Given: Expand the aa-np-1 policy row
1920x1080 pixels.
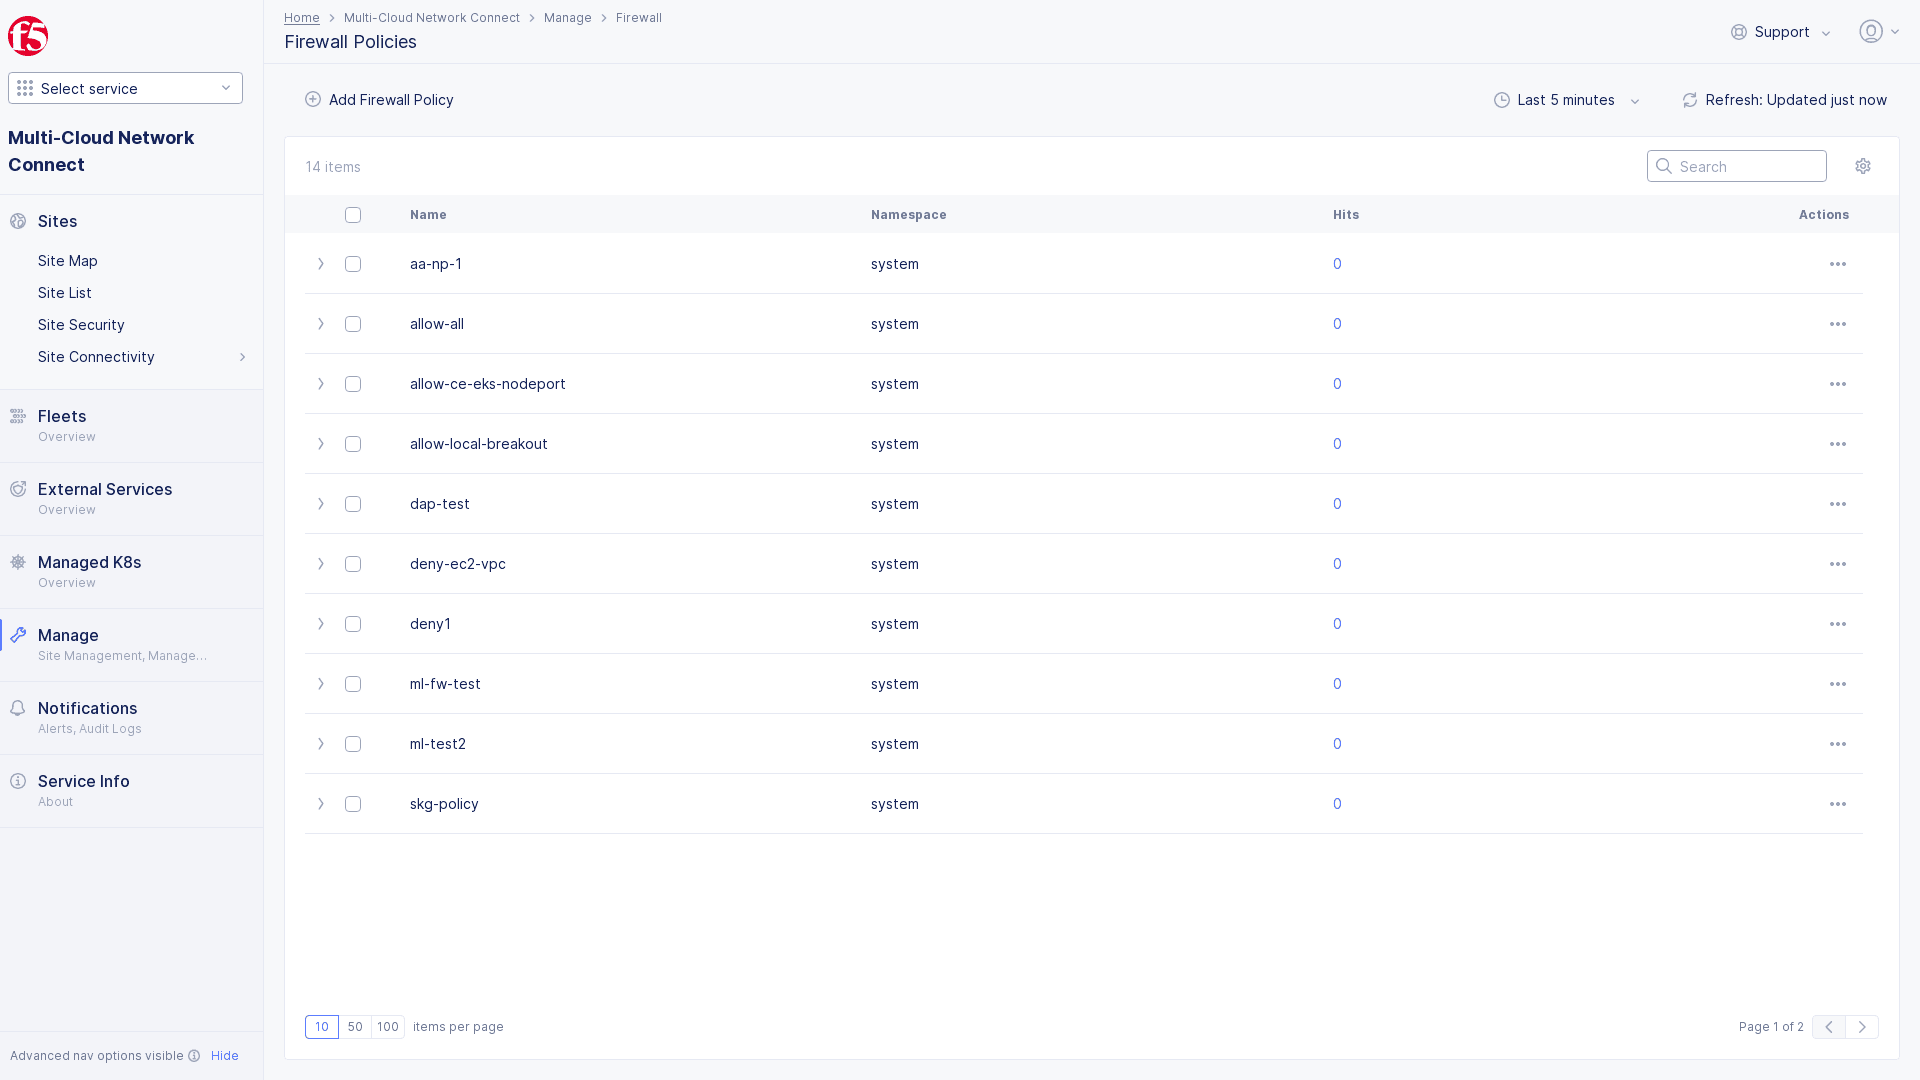Looking at the screenshot, I should point(320,264).
